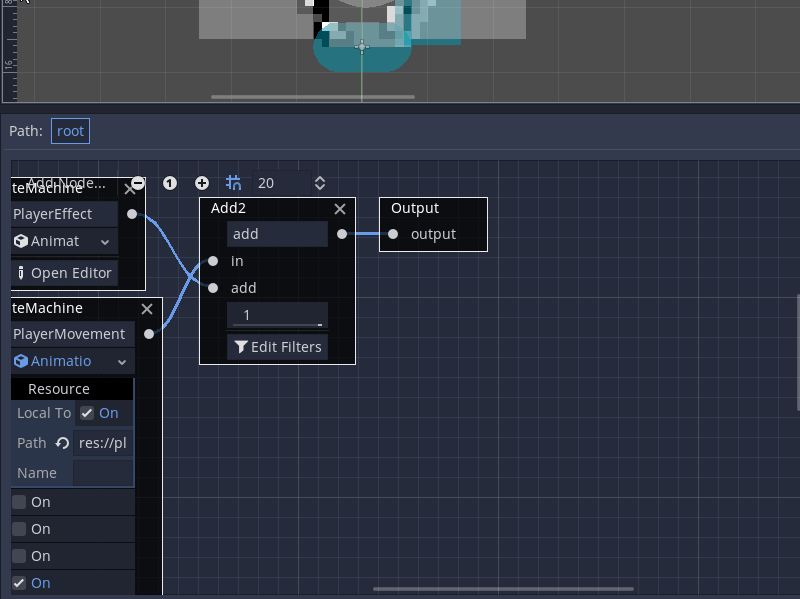Click the add name field on Add2 node
This screenshot has width=800, height=599.
pos(277,233)
